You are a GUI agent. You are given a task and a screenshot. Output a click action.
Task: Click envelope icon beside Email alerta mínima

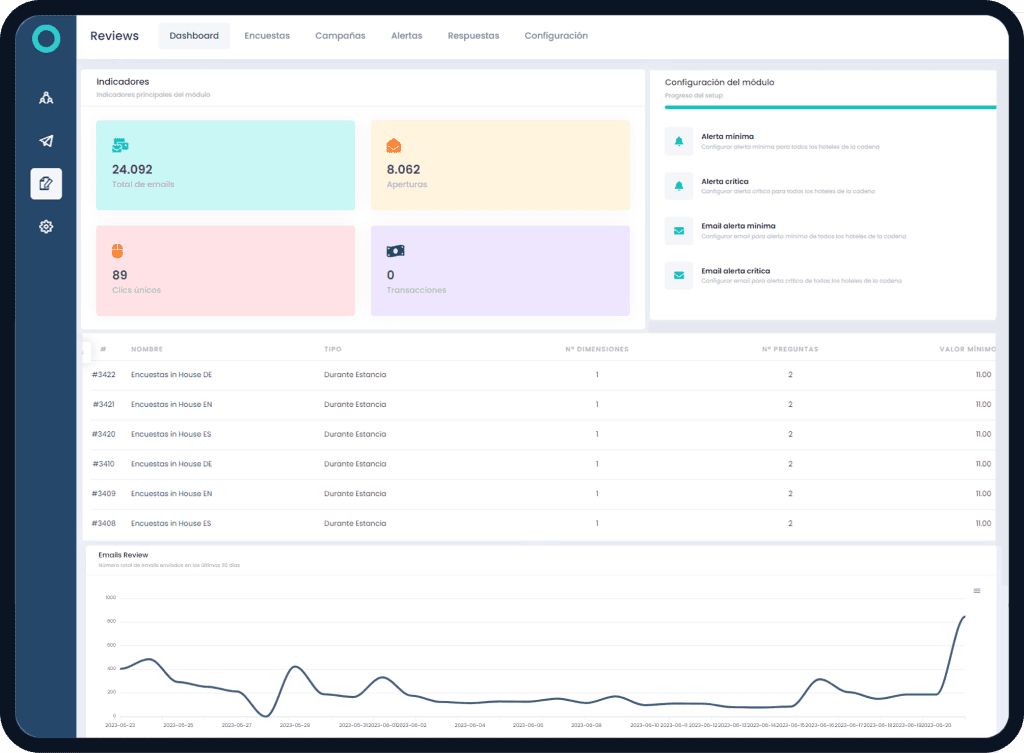pos(679,231)
